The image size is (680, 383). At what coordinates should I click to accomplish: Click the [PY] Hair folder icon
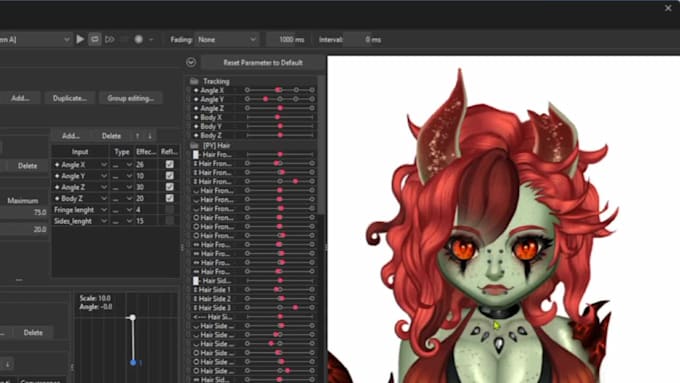click(x=194, y=146)
